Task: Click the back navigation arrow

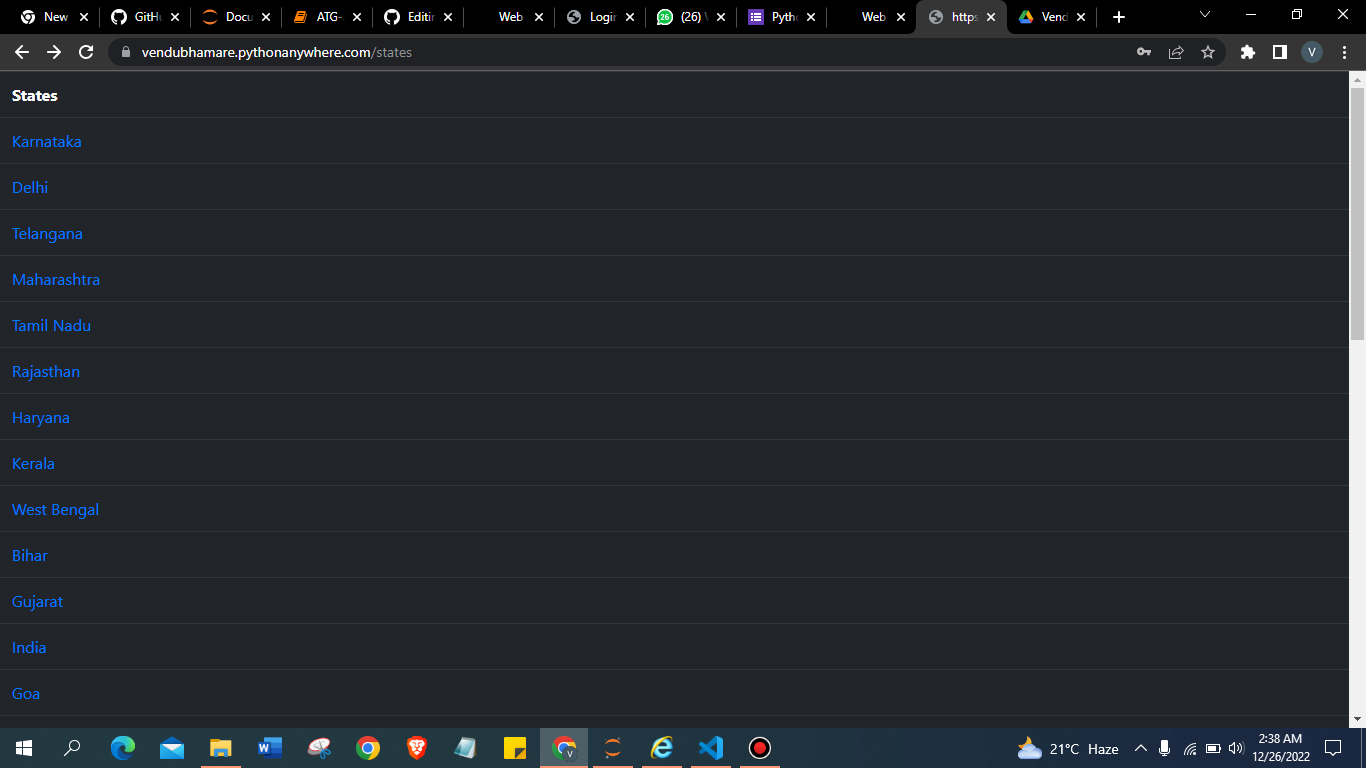Action: pyautogui.click(x=22, y=51)
